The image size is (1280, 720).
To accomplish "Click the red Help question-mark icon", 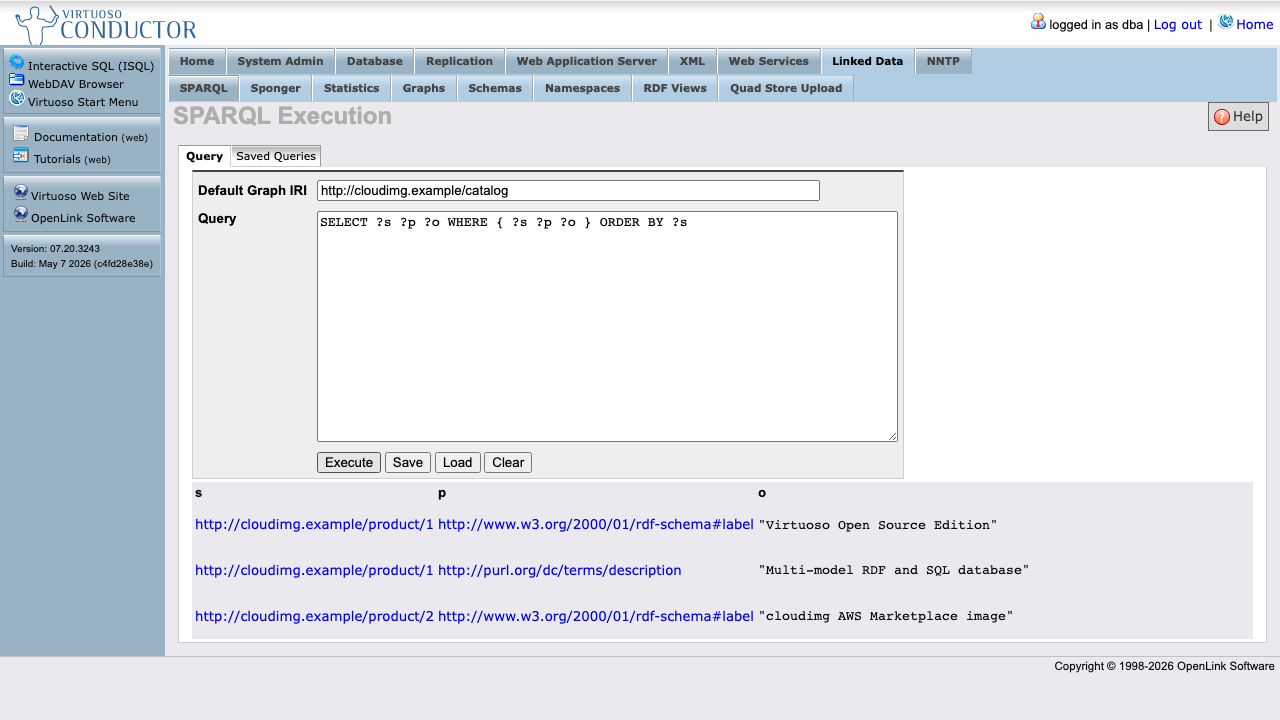I will coord(1222,117).
